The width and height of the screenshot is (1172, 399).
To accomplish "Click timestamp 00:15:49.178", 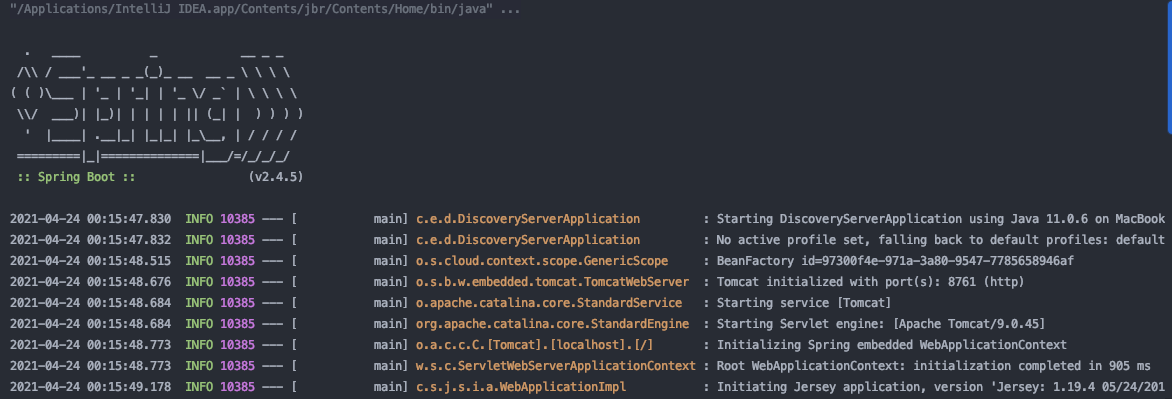I will (129, 387).
